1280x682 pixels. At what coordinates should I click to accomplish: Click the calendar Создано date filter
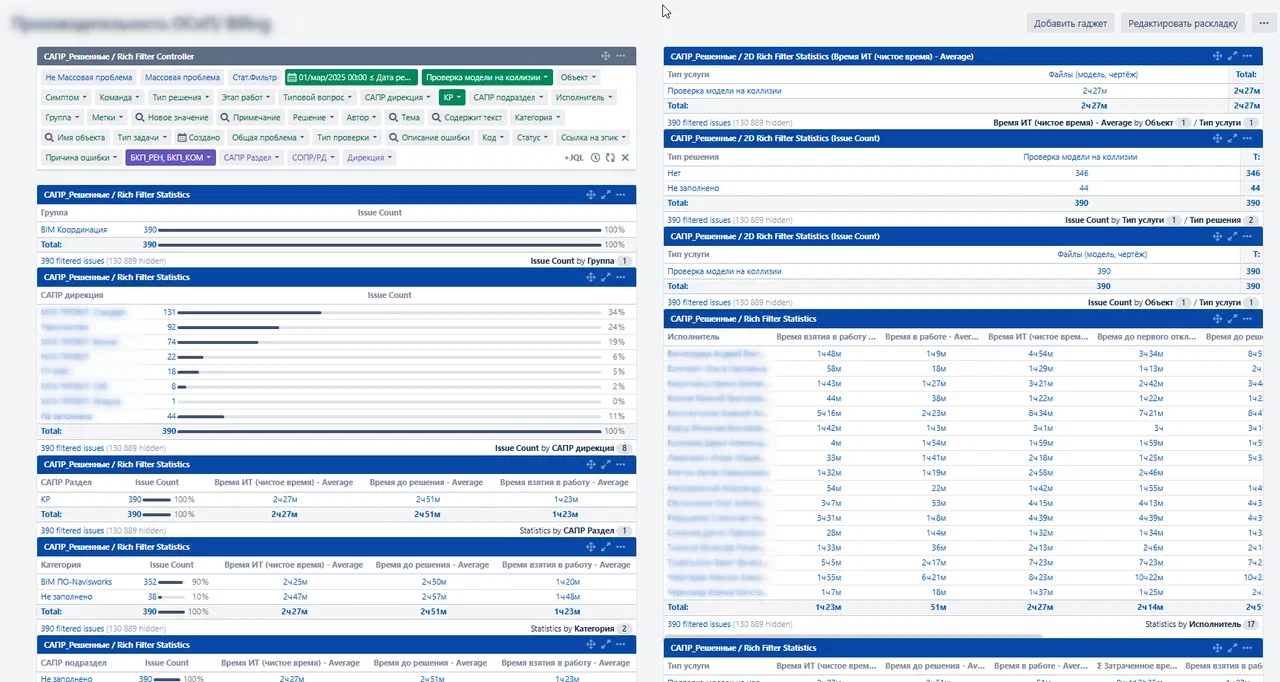tap(199, 138)
